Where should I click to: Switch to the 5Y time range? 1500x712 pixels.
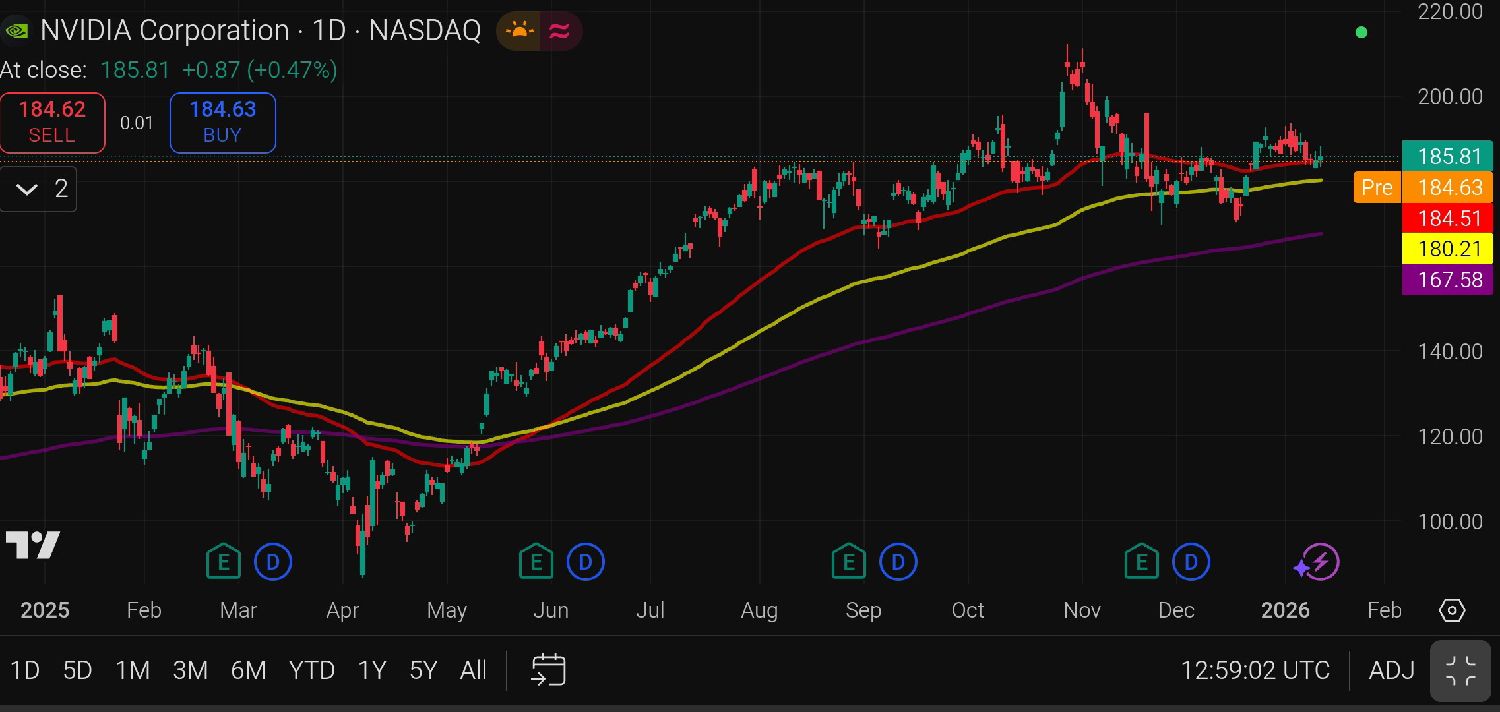(423, 670)
